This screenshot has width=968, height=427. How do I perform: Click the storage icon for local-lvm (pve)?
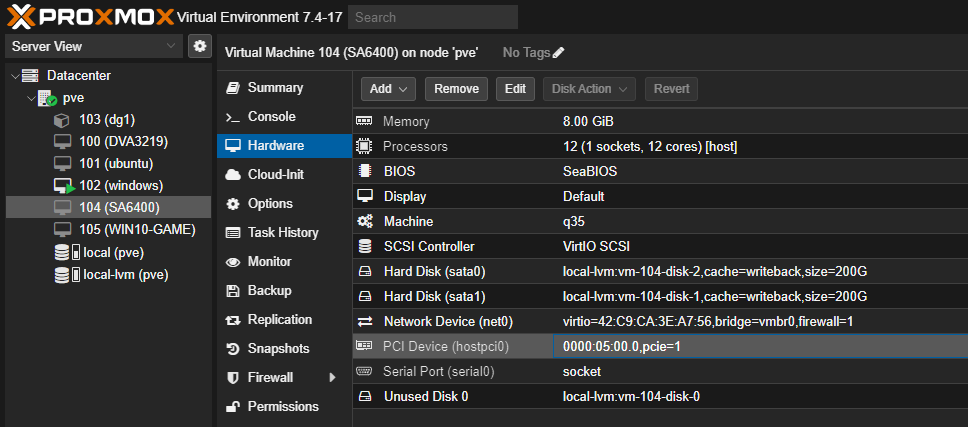(x=67, y=275)
